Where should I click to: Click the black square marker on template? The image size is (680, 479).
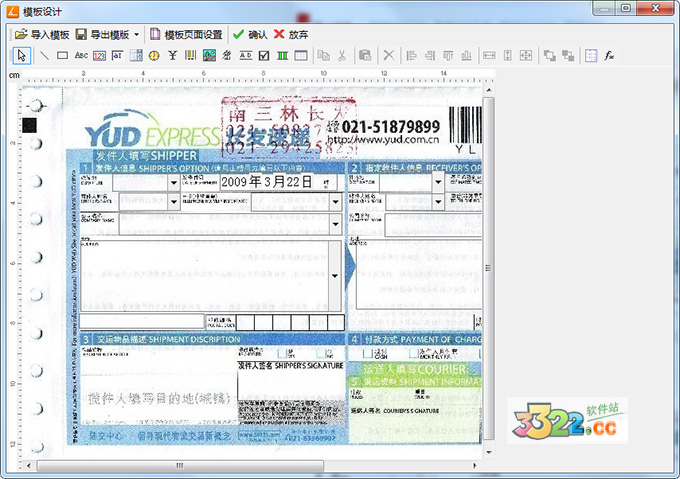30,124
